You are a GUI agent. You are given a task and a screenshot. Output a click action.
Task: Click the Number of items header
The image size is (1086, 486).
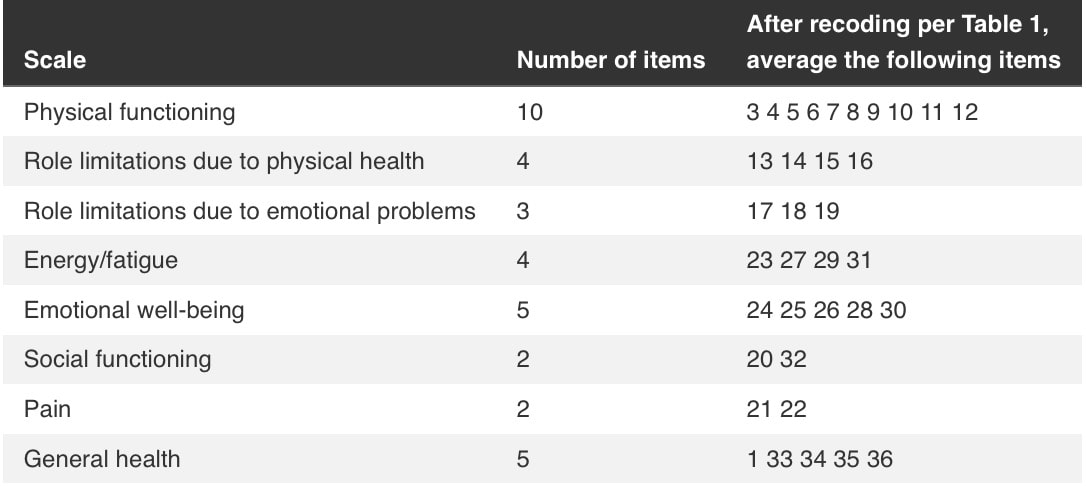tap(611, 60)
